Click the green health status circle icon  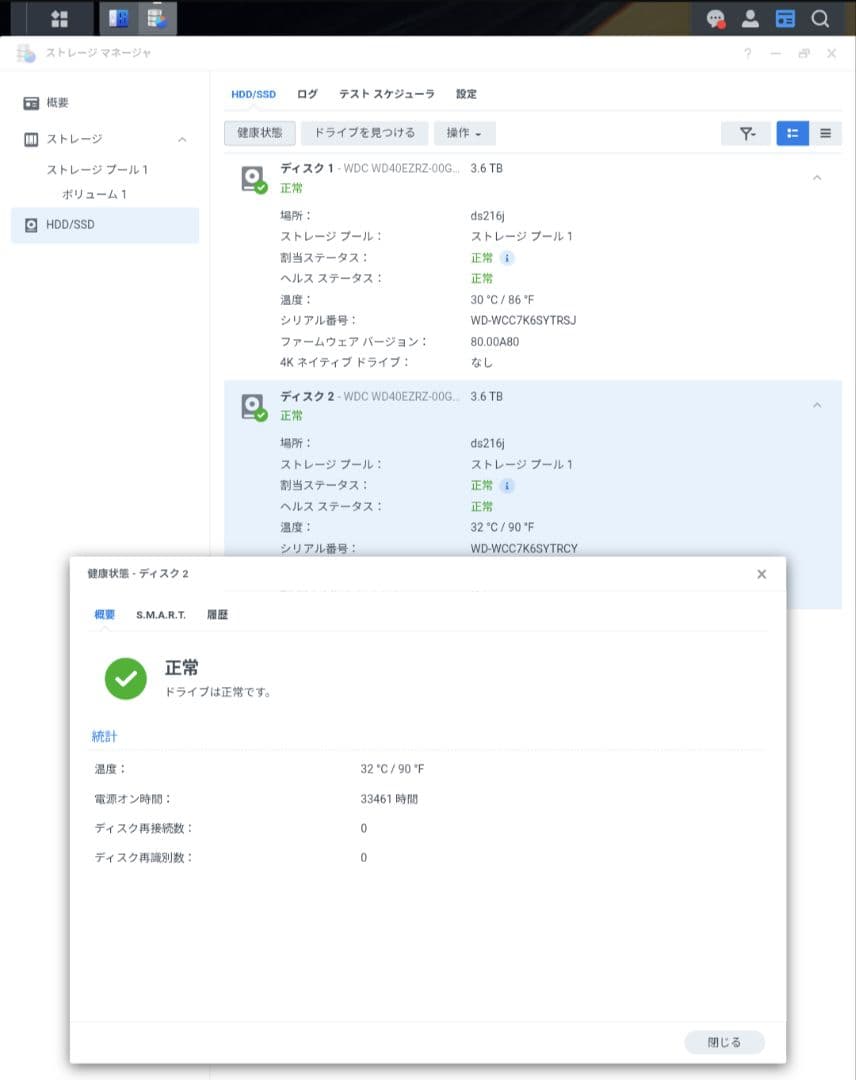[x=125, y=678]
